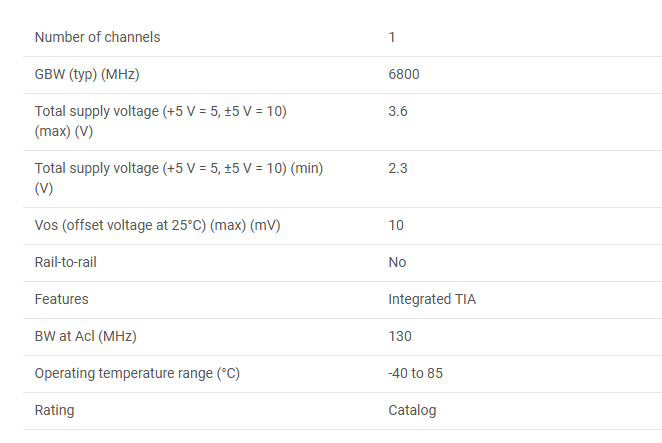
Task: Click the Vos offset voltage label
Action: [x=157, y=225]
